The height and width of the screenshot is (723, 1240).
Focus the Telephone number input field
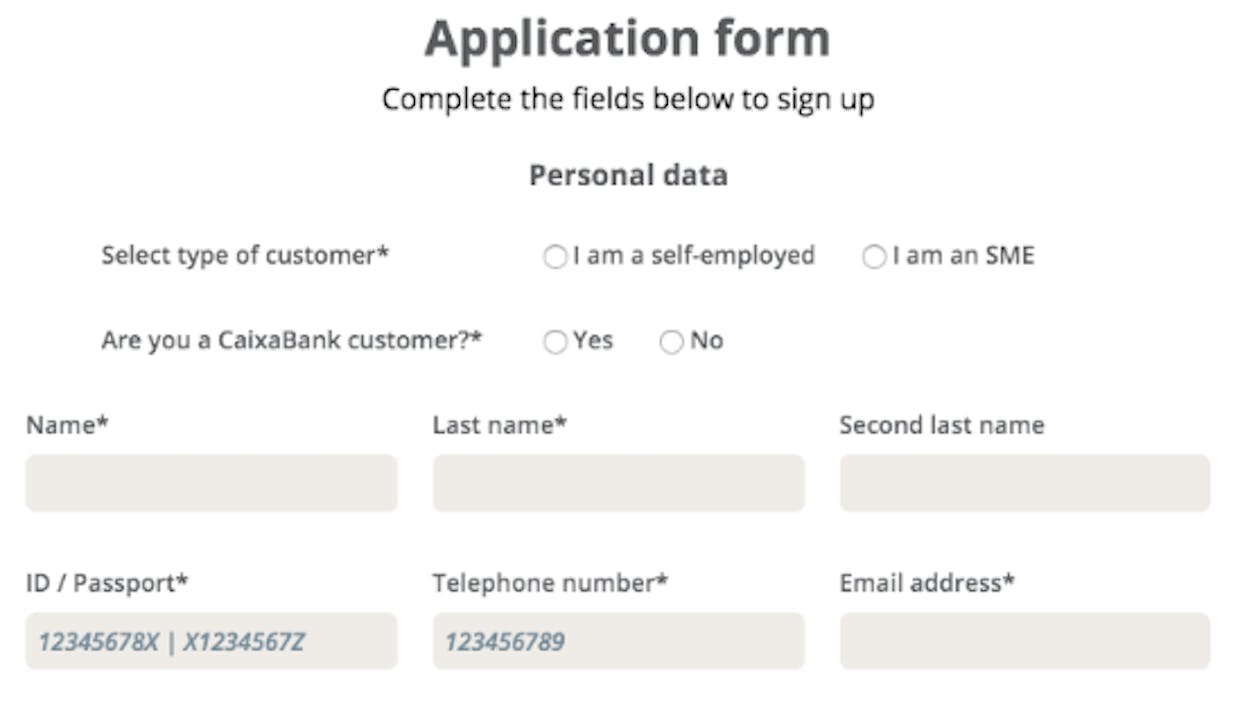point(618,641)
